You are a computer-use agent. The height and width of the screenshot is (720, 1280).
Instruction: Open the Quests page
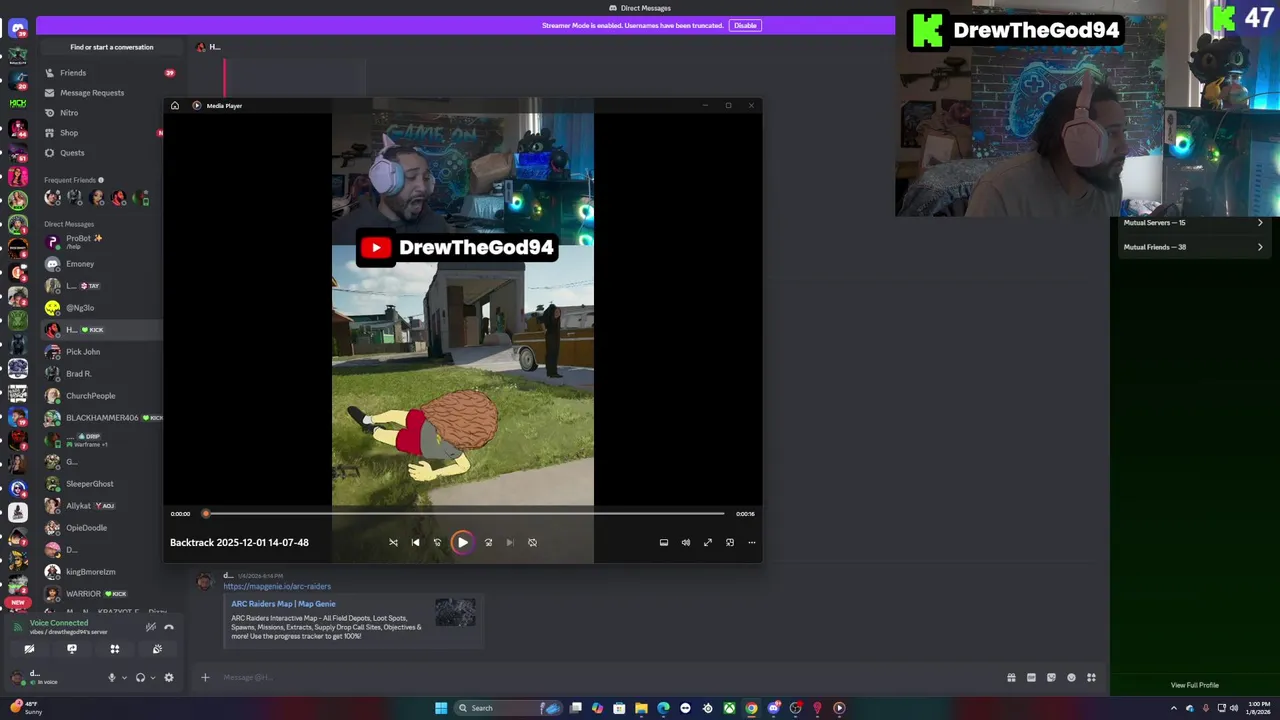[72, 153]
